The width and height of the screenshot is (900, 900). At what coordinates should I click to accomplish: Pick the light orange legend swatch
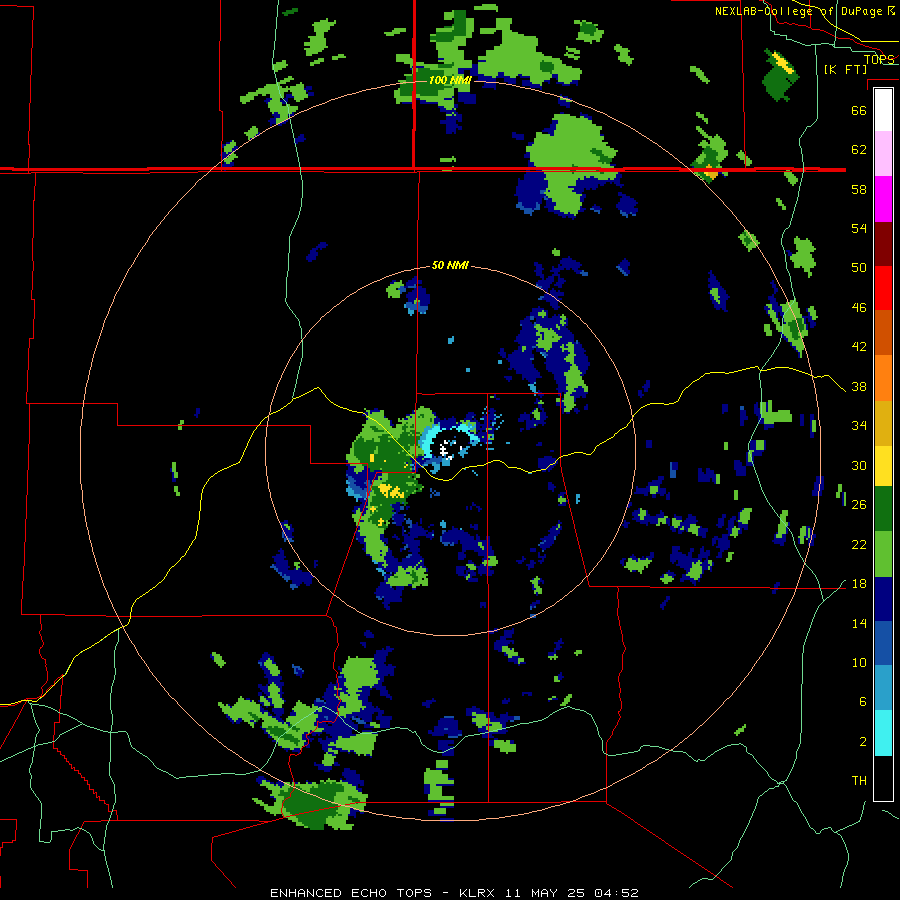pos(883,378)
